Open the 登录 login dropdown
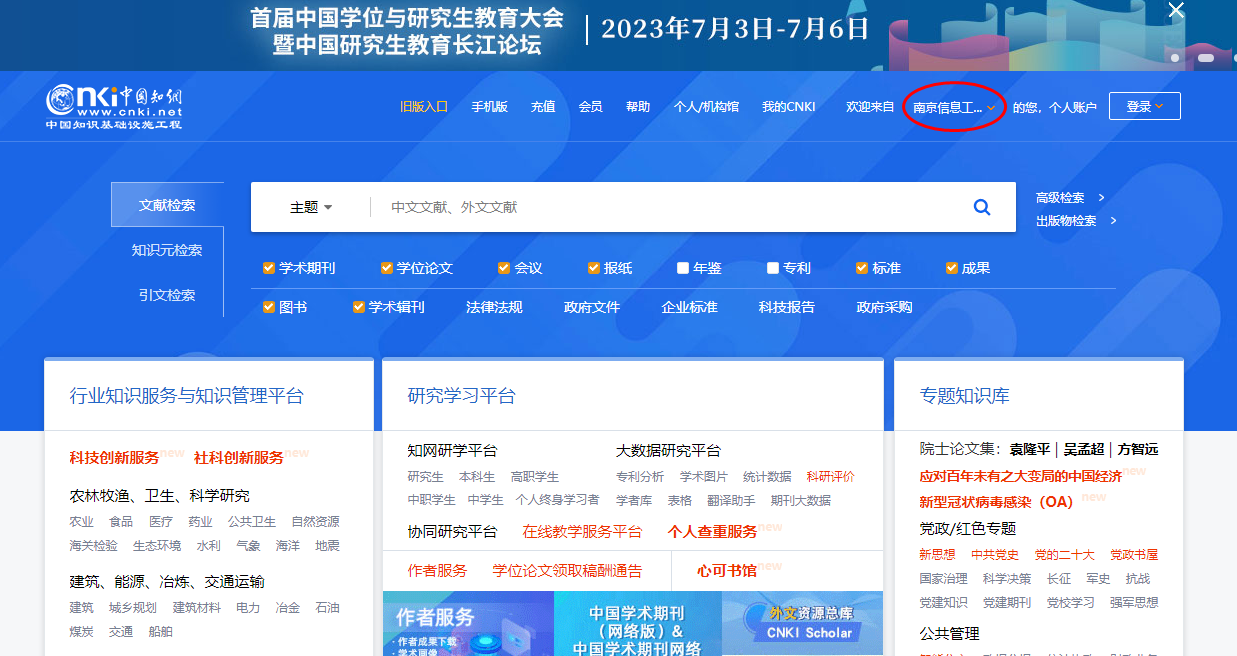 pyautogui.click(x=1145, y=106)
